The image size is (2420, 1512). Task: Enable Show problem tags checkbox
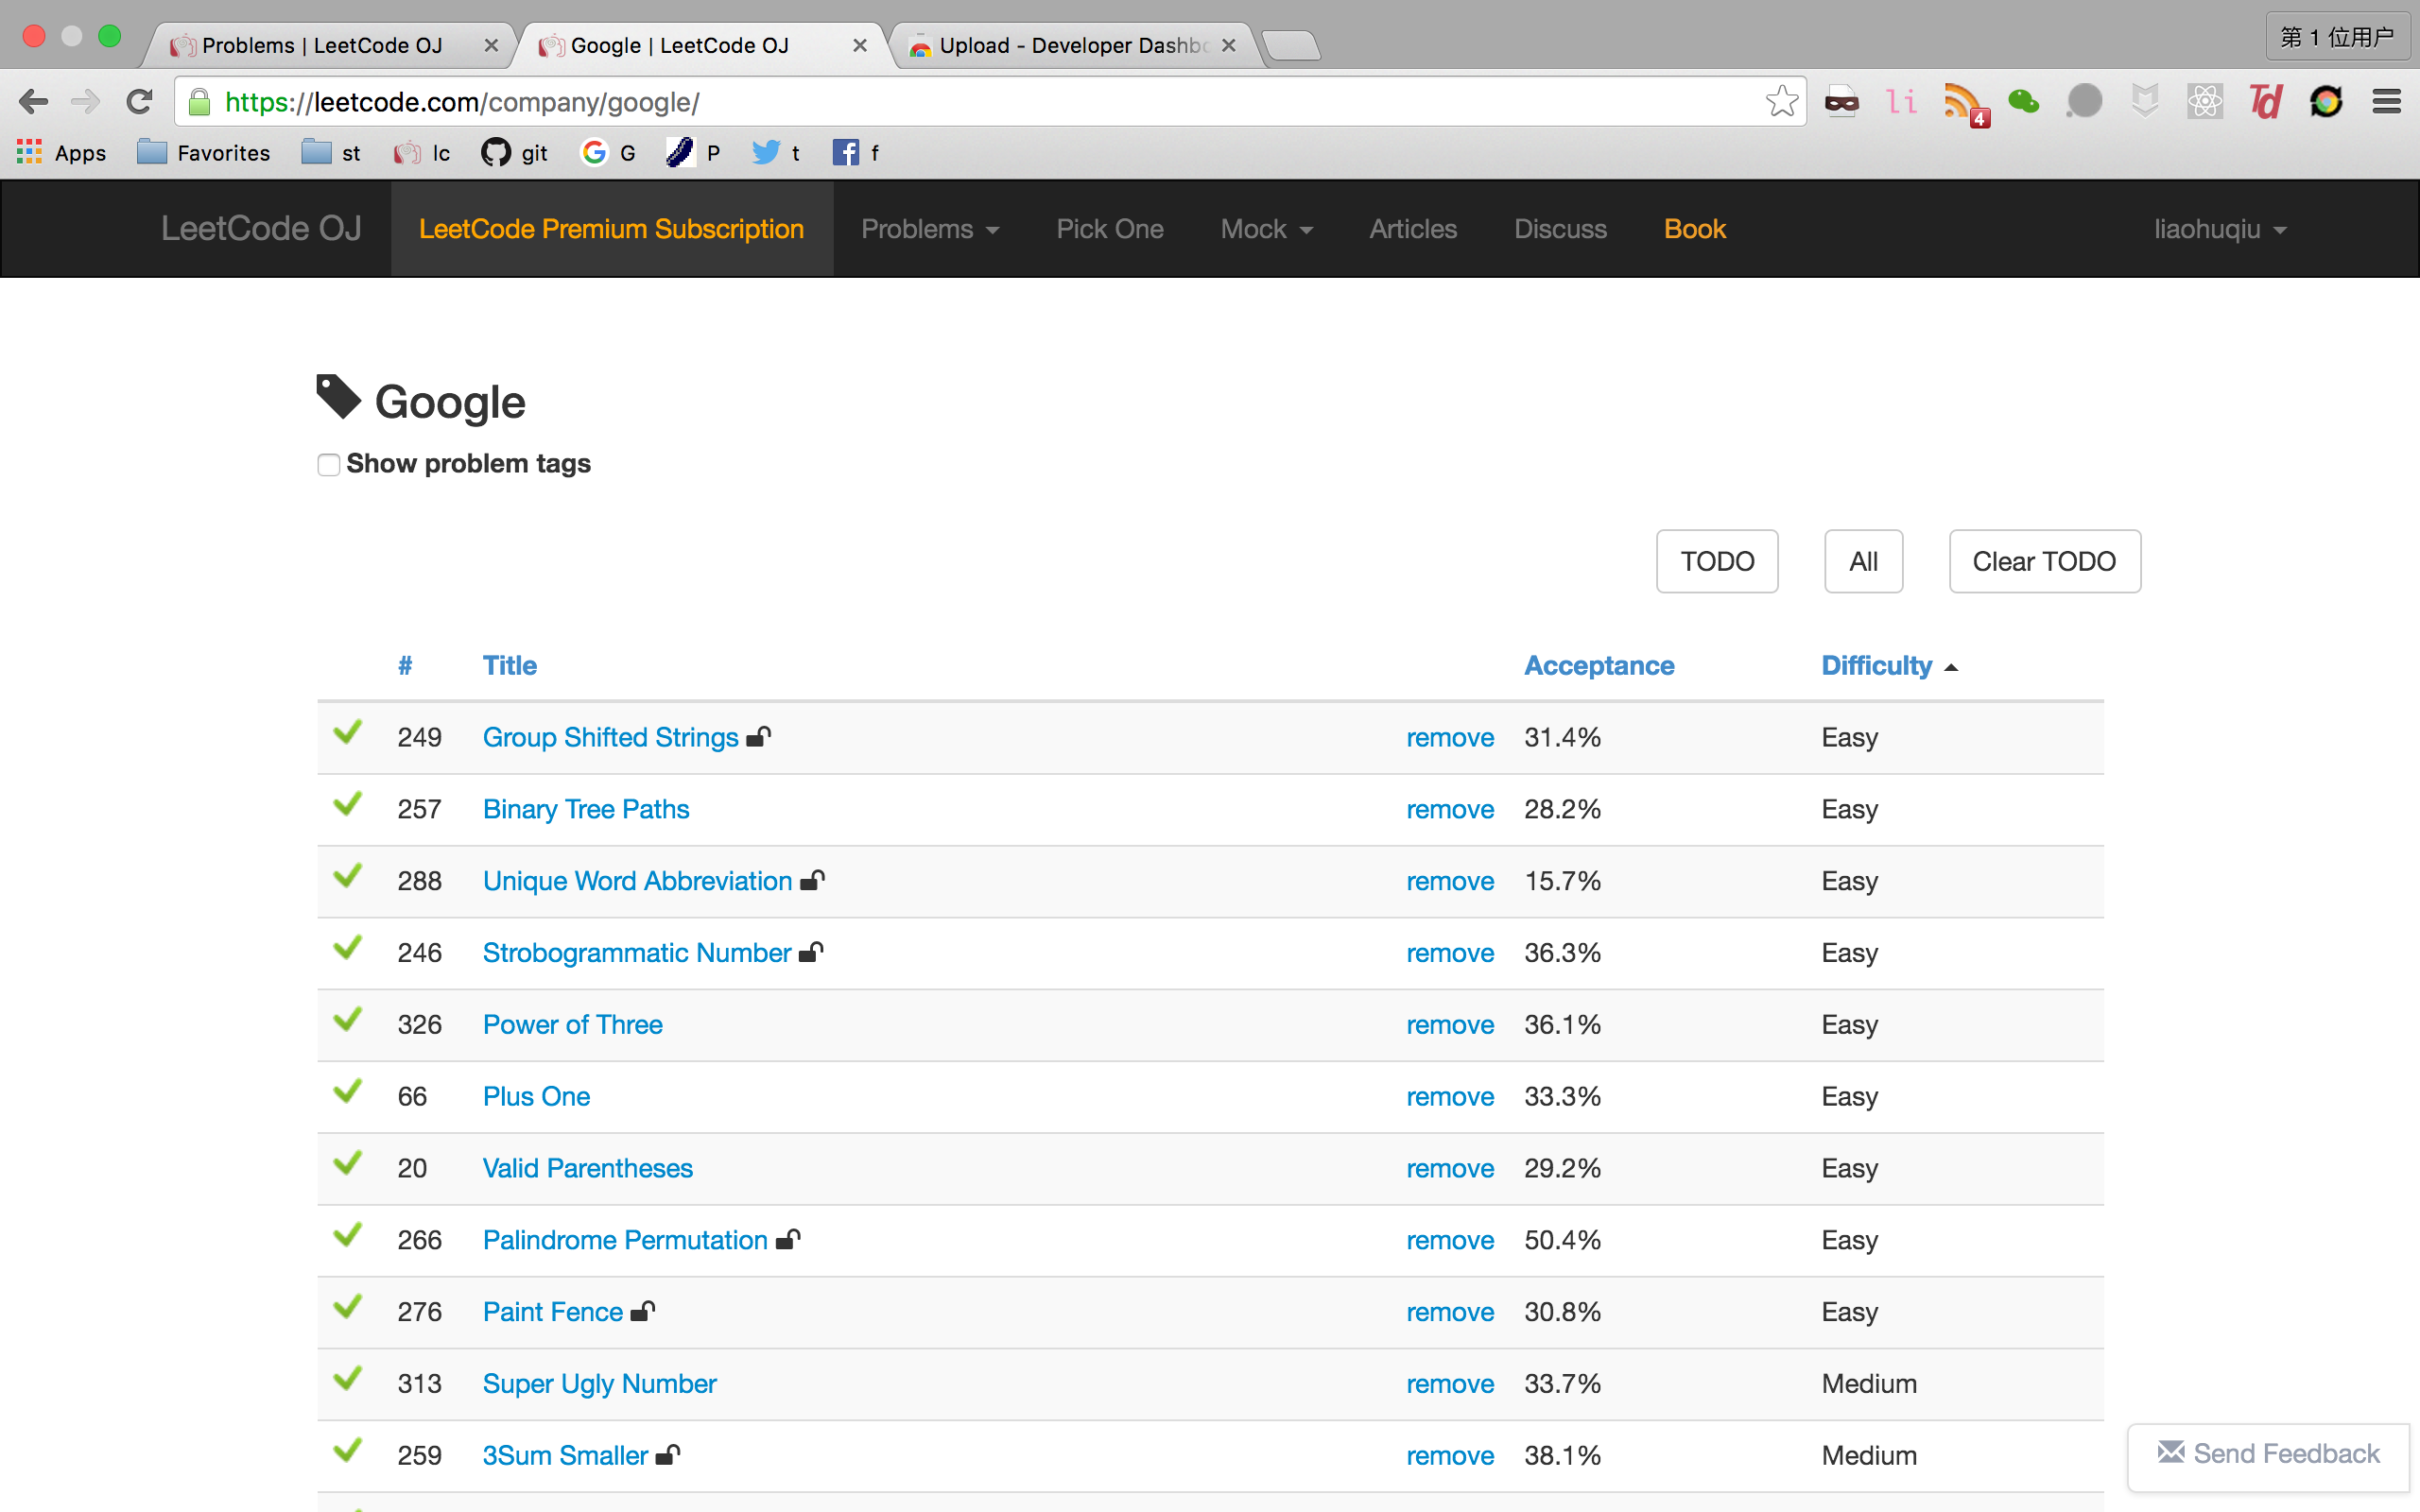click(329, 465)
